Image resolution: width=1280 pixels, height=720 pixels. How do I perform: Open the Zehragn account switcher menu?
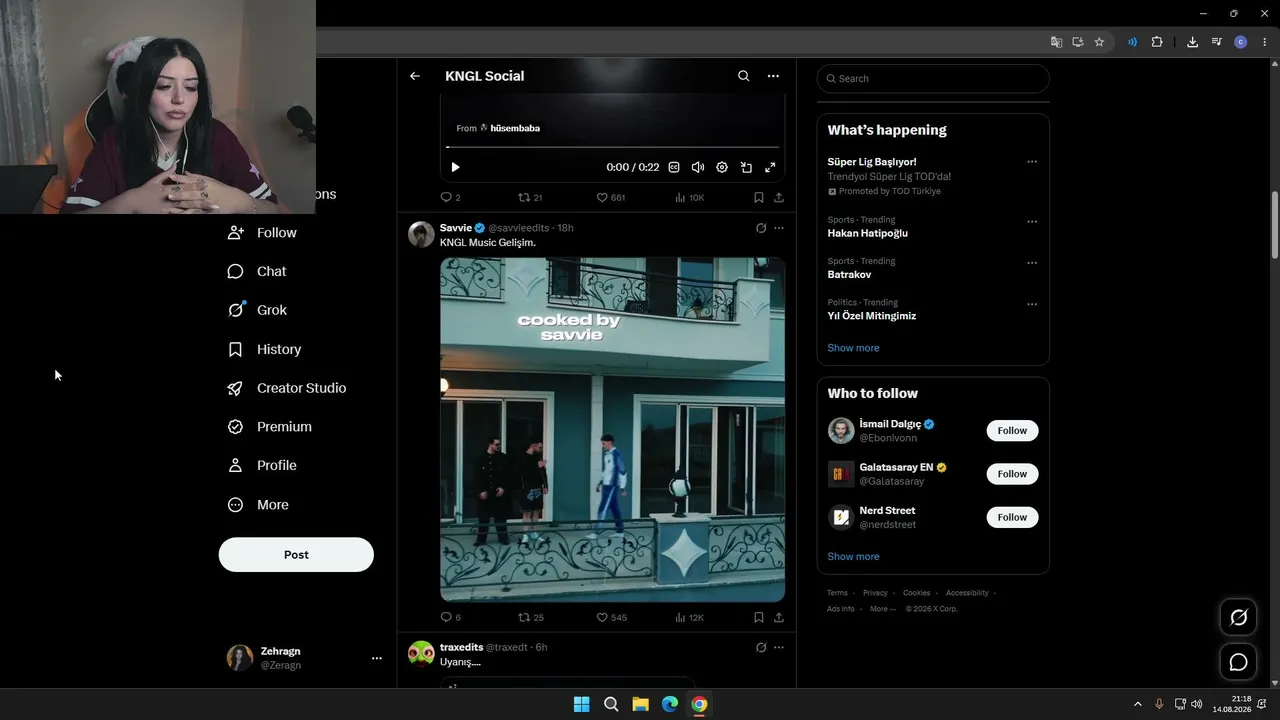click(x=305, y=658)
